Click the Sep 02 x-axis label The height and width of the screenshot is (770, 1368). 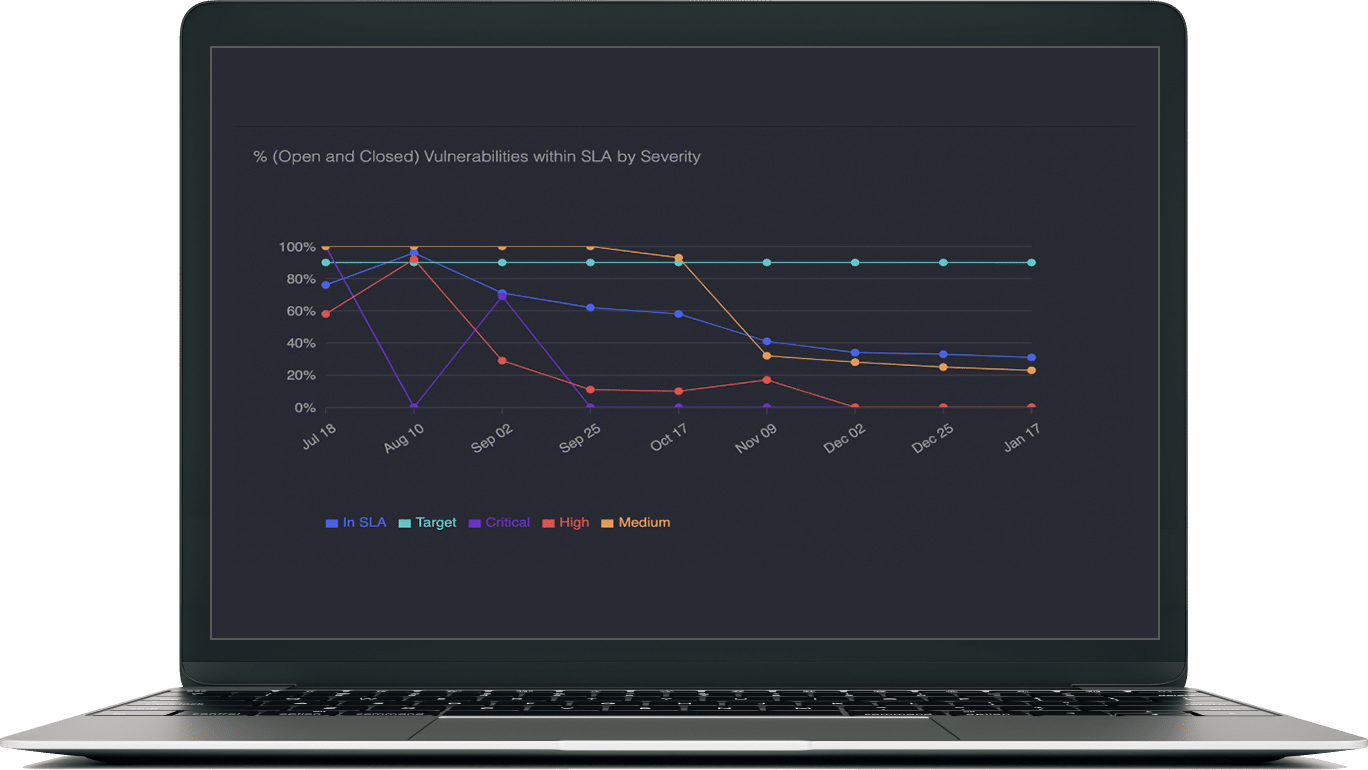coord(492,437)
